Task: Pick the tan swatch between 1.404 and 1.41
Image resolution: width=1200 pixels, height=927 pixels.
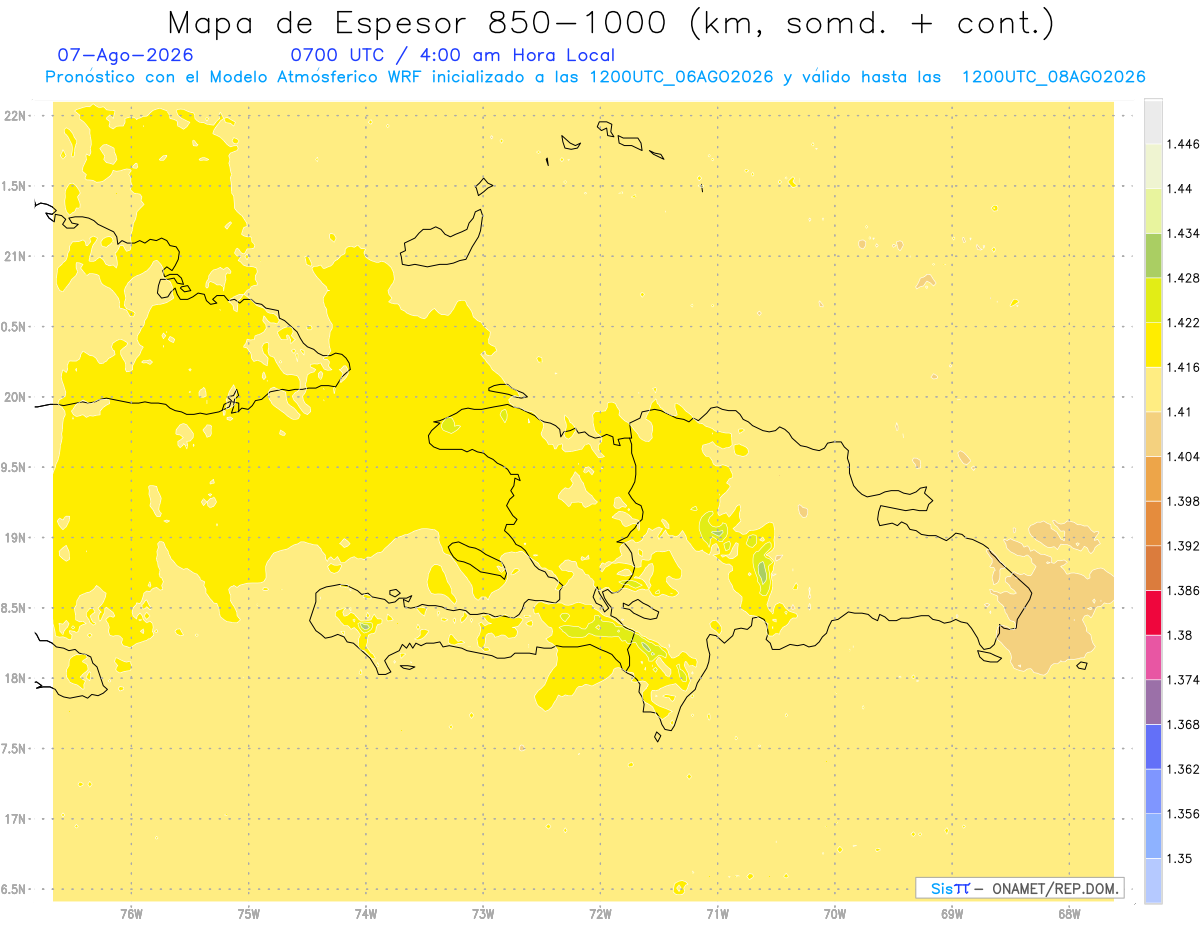Action: (1153, 434)
